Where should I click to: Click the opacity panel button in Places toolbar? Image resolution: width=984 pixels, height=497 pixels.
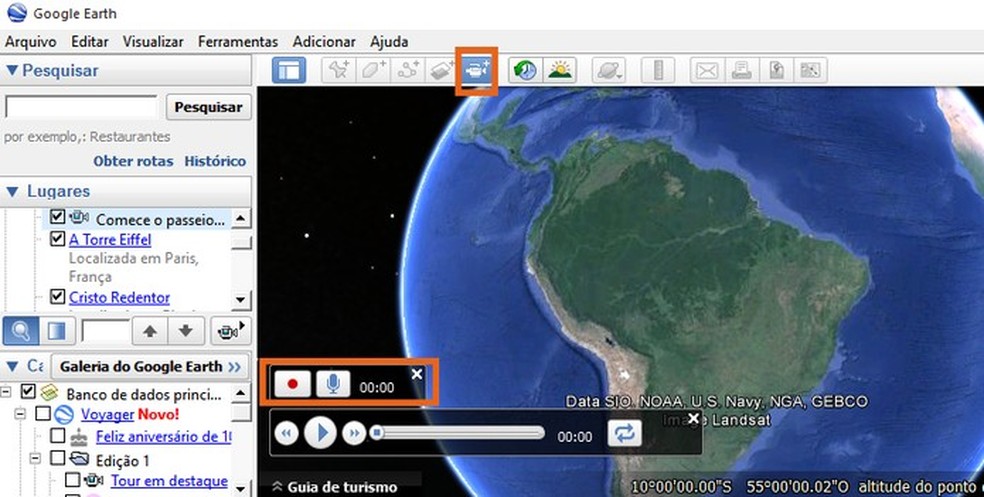pos(57,331)
